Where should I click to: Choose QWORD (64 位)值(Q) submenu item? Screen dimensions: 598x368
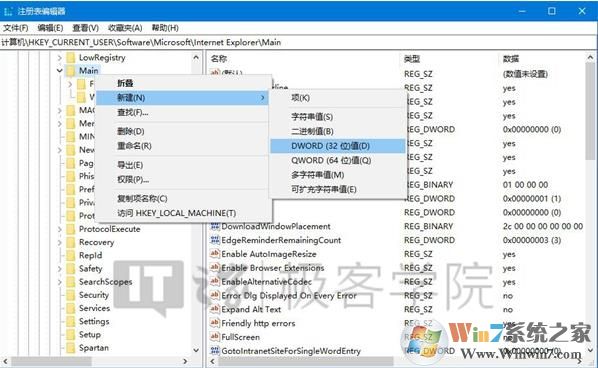[x=338, y=160]
